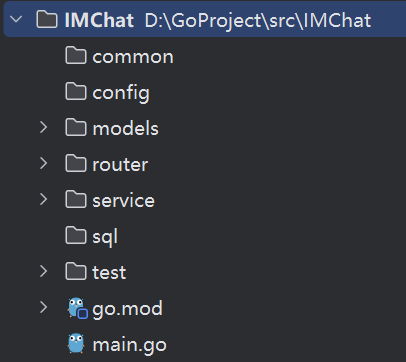406x362 pixels.
Task: Collapse the IMChat project root node
Action: pyautogui.click(x=16, y=19)
